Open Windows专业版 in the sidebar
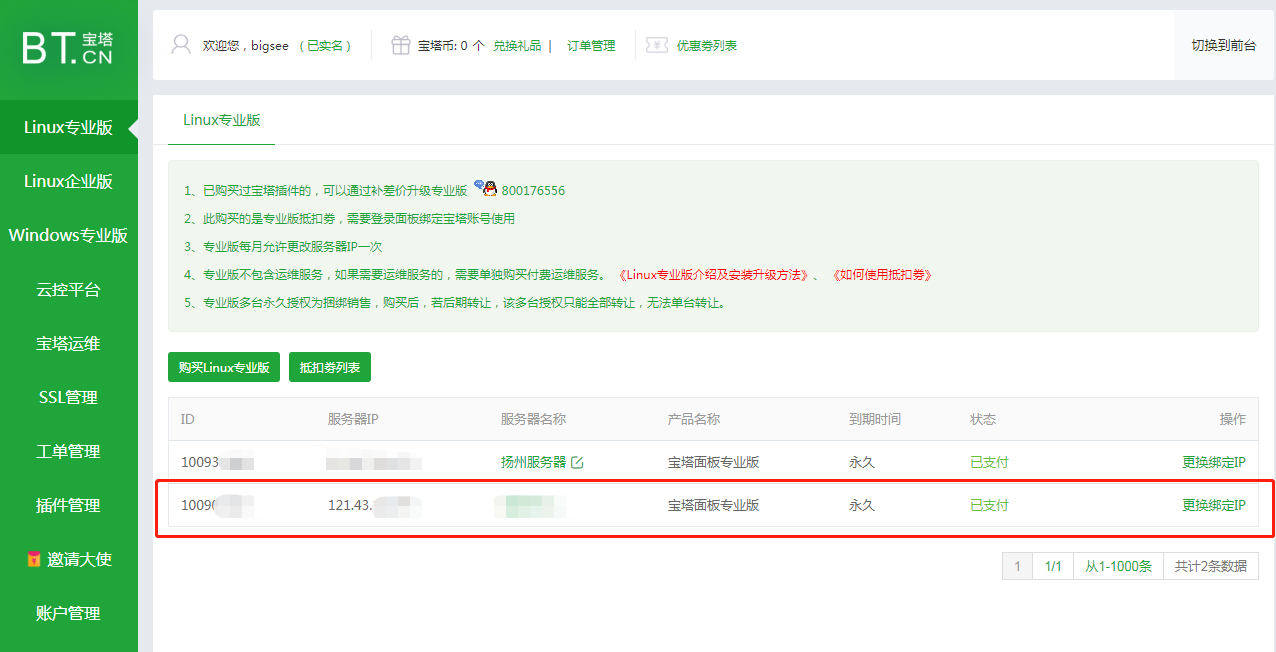Viewport: 1276px width, 652px height. point(68,235)
